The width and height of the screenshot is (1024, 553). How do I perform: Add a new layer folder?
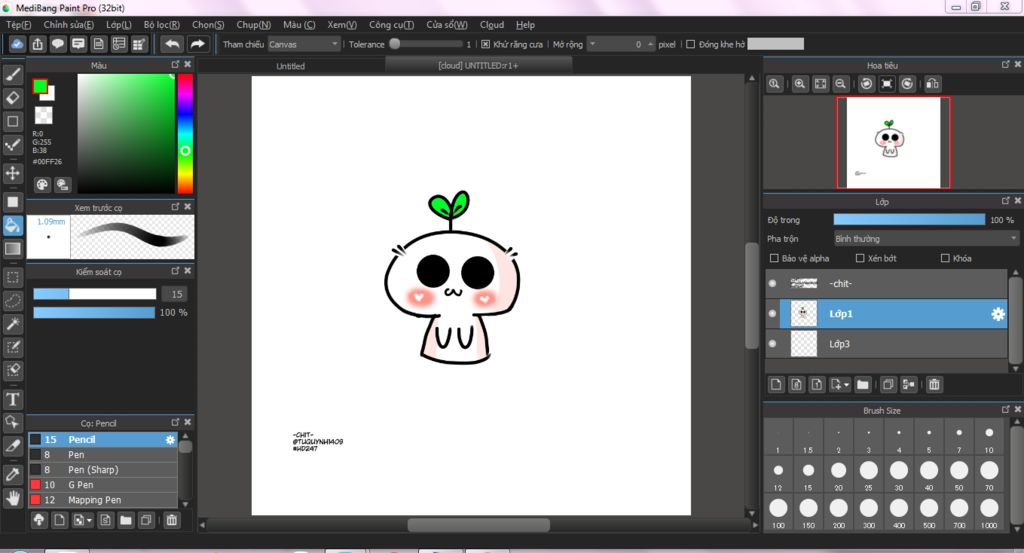pyautogui.click(x=863, y=385)
